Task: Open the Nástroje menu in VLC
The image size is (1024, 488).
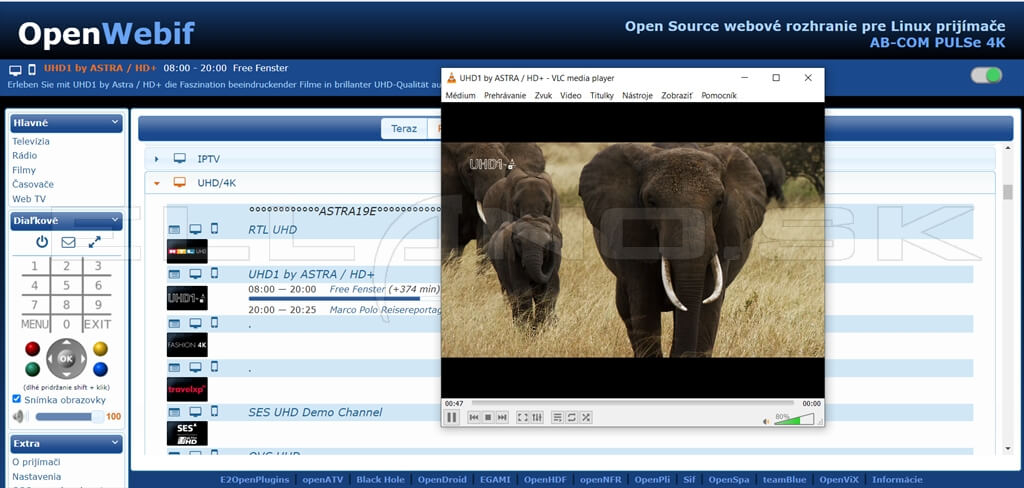Action: point(637,95)
